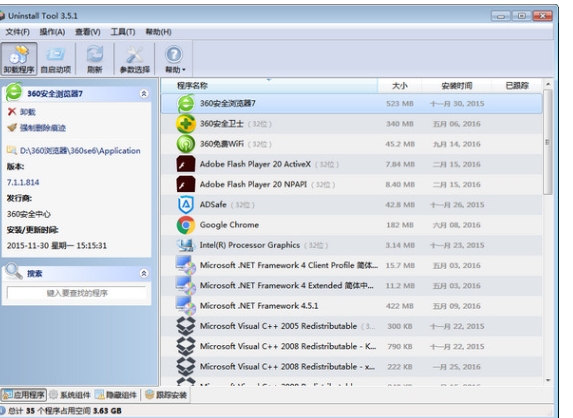Sort by 大小 column header

399,86
